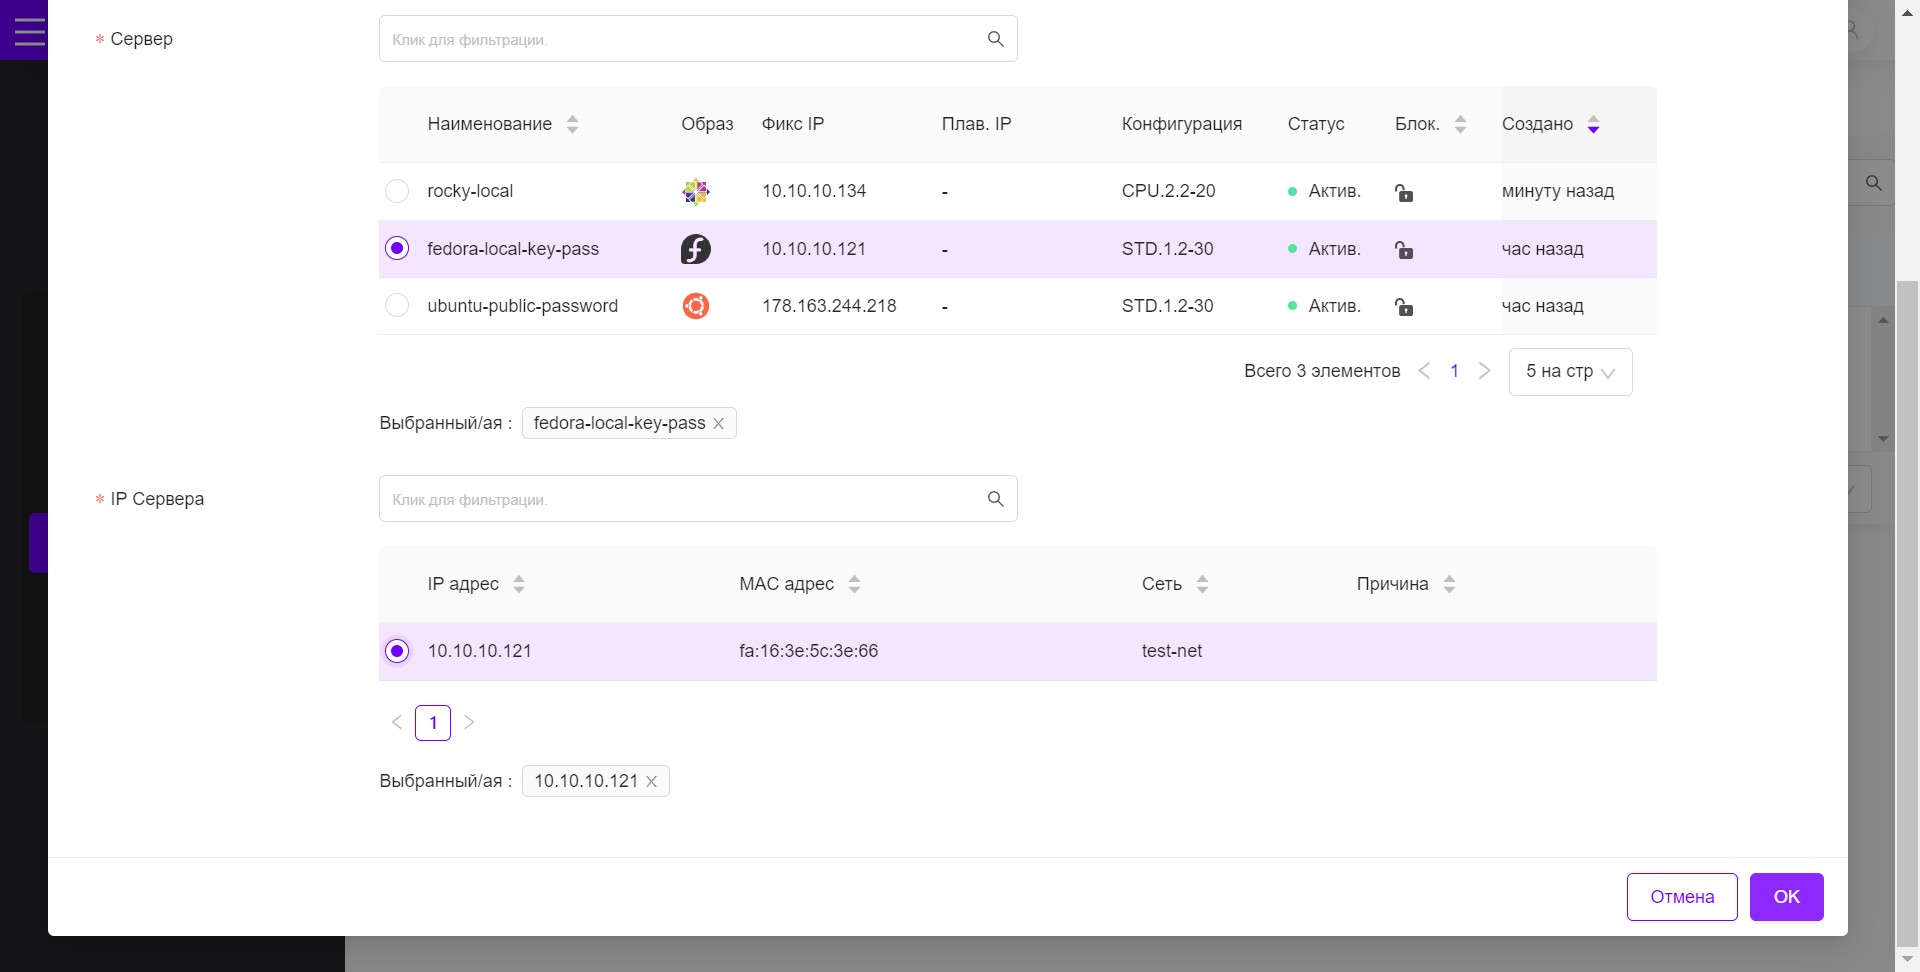The image size is (1920, 972).
Task: Select fedora-local-key-pass radio button
Action: [x=397, y=248]
